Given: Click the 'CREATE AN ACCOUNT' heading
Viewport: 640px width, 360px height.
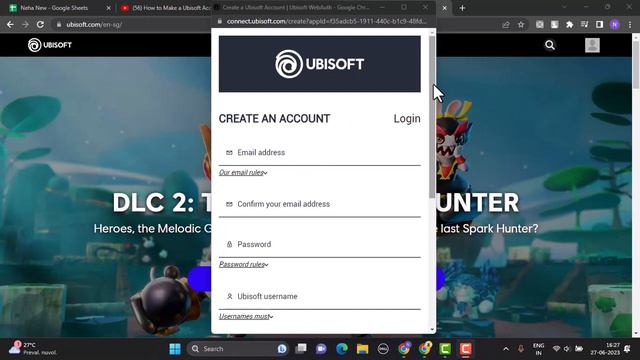Looking at the screenshot, I should pos(274,119).
